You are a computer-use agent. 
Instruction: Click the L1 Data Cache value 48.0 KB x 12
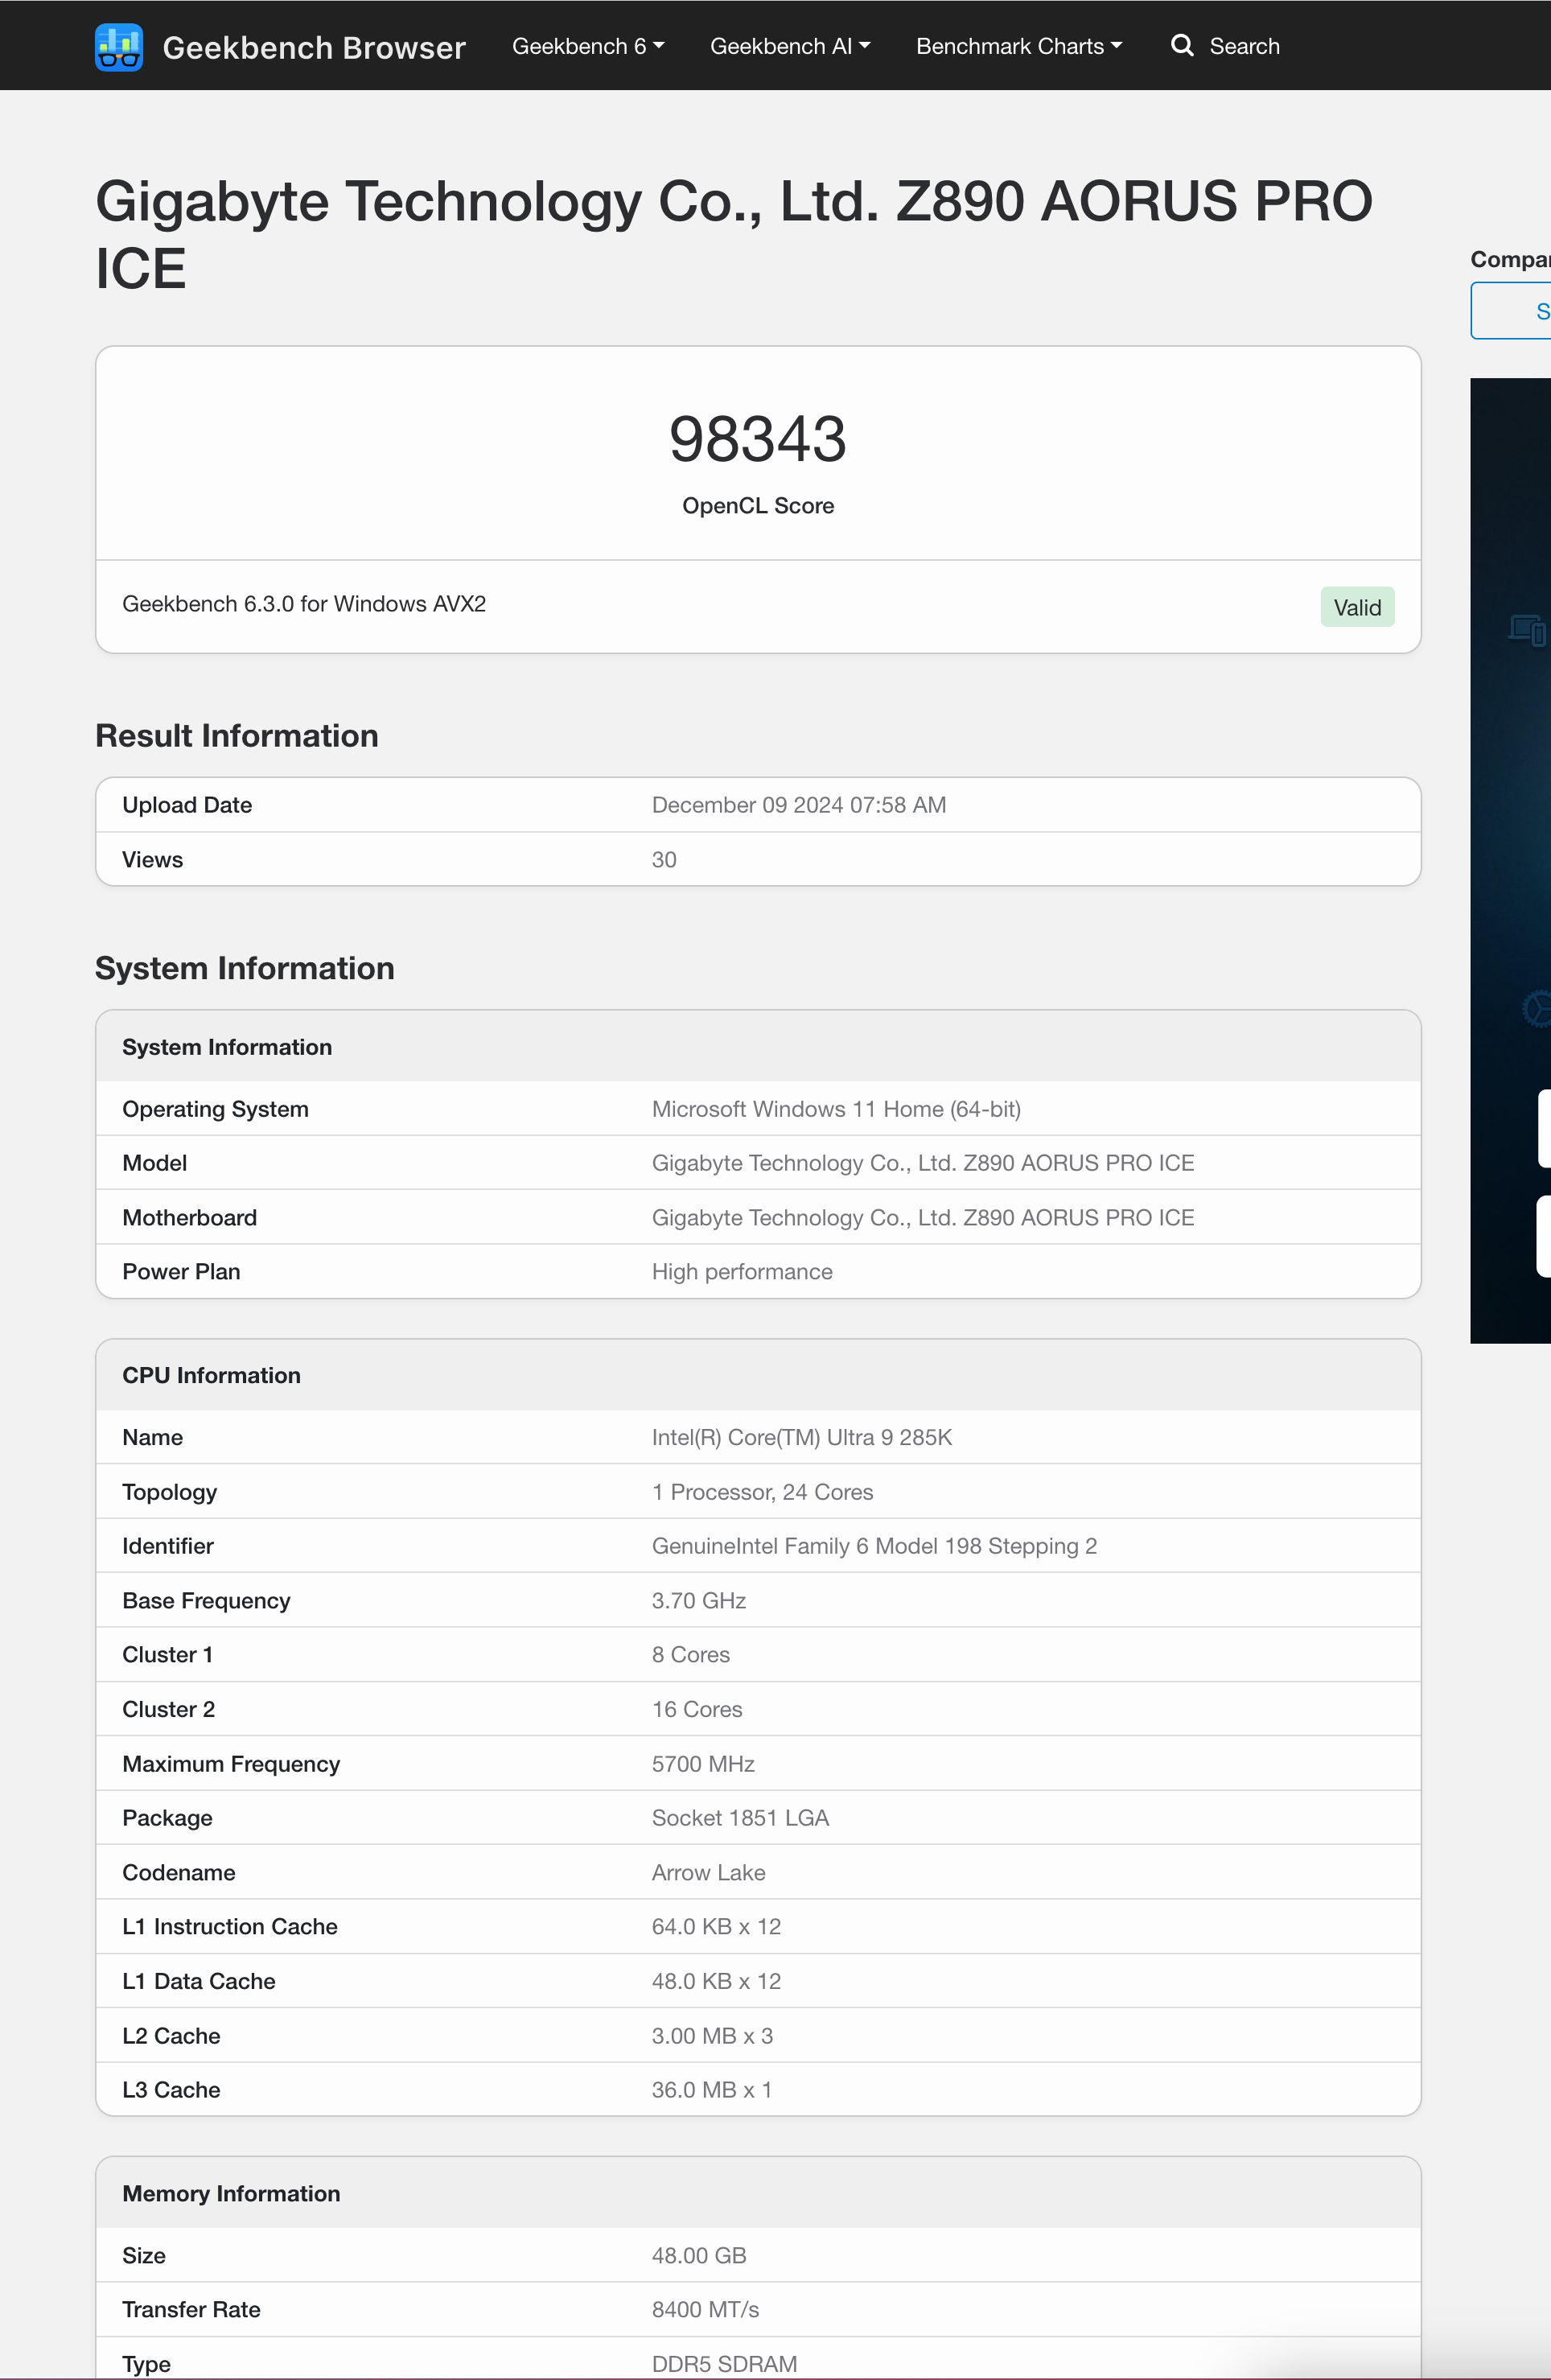click(716, 1982)
